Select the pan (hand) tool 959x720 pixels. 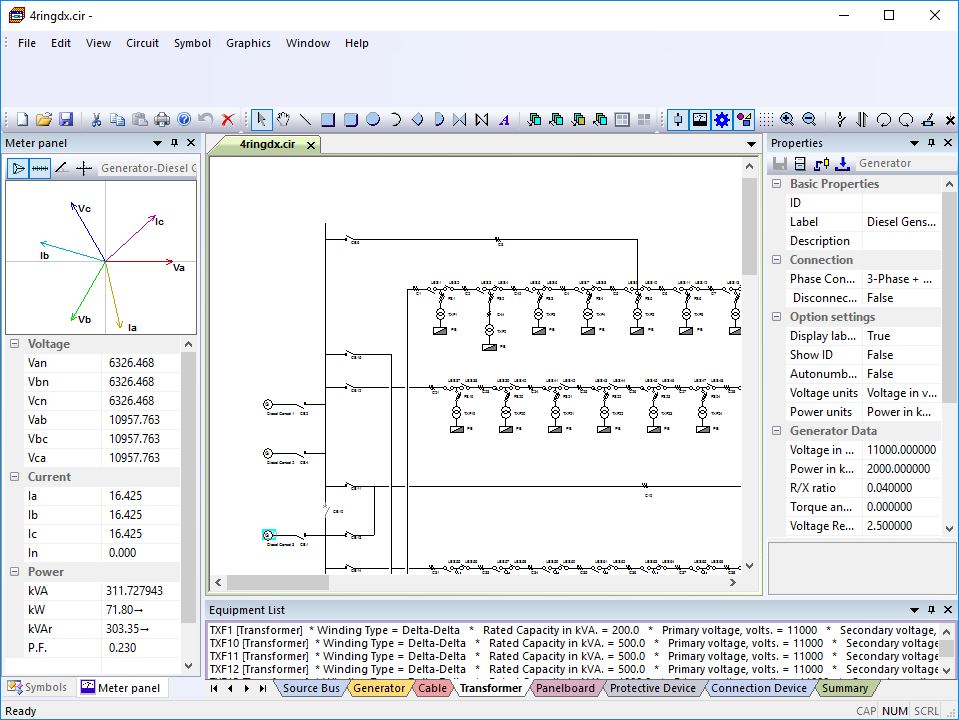click(285, 119)
